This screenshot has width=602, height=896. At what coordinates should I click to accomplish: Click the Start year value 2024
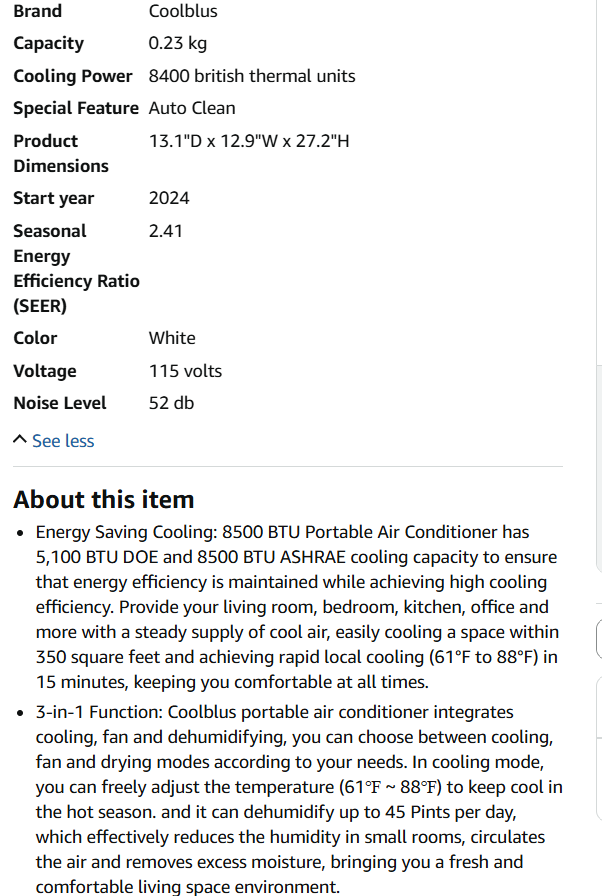coord(169,198)
